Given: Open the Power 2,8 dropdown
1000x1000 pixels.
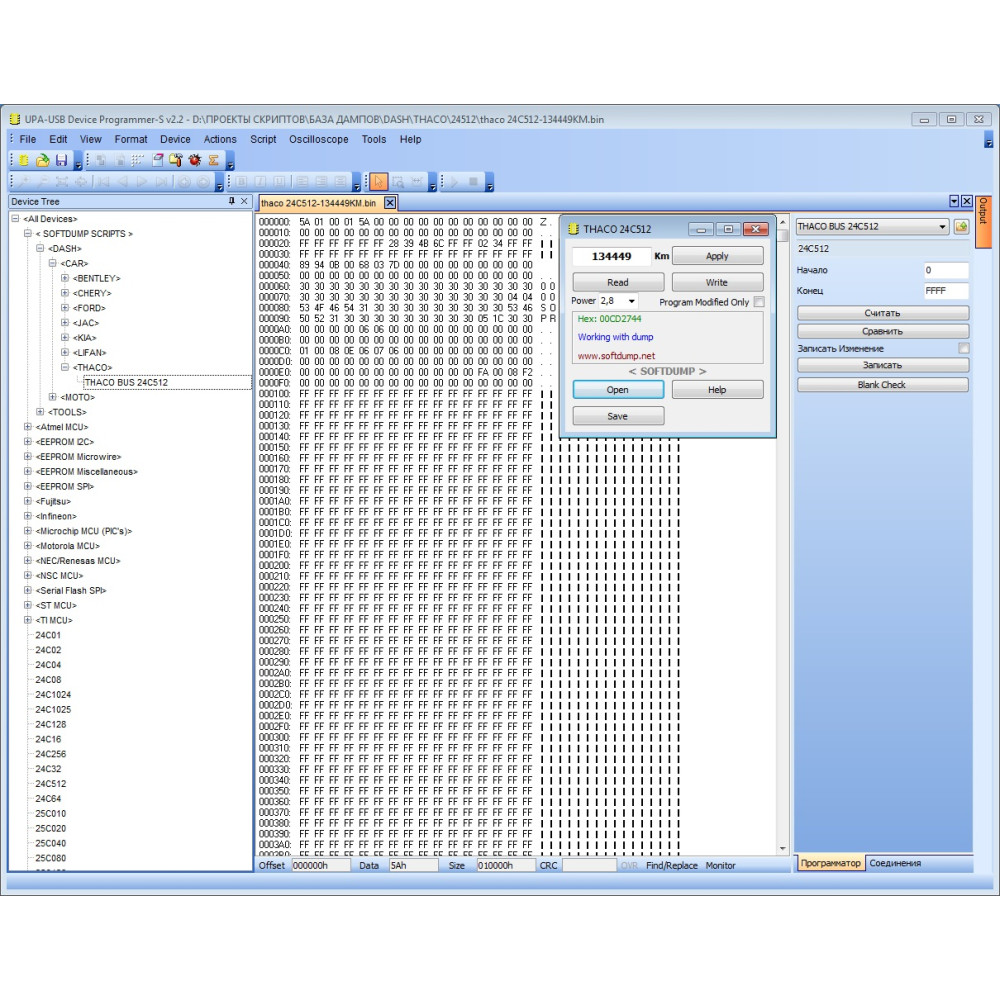Looking at the screenshot, I should pos(631,301).
